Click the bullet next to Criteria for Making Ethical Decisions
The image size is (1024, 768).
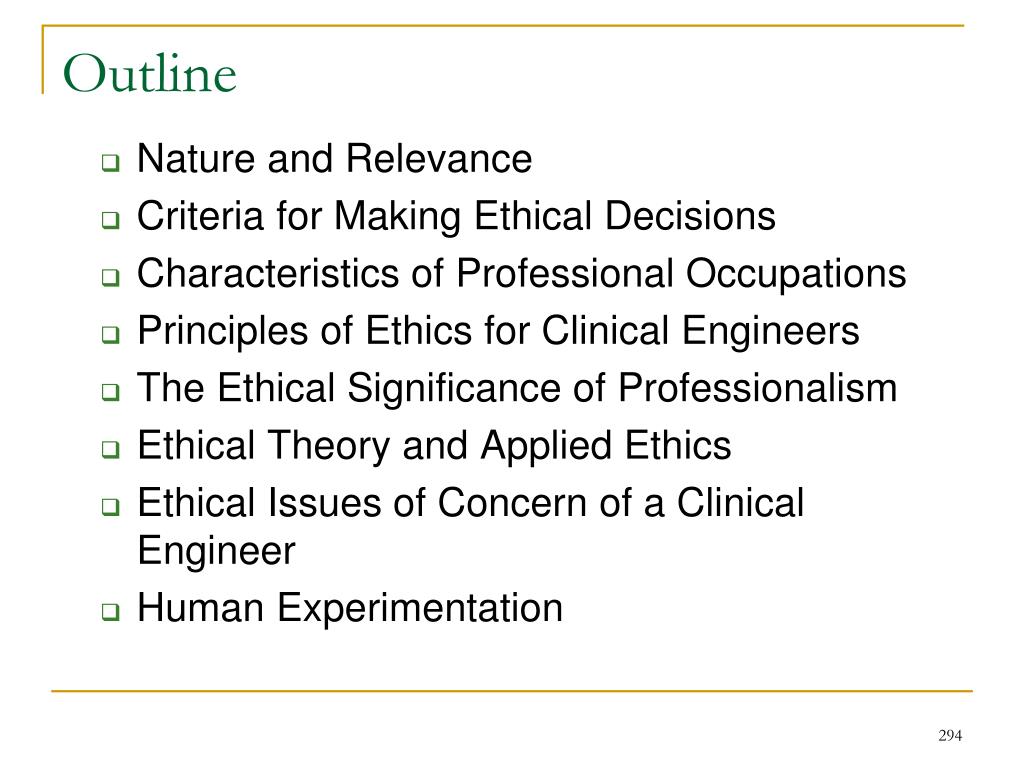point(111,219)
